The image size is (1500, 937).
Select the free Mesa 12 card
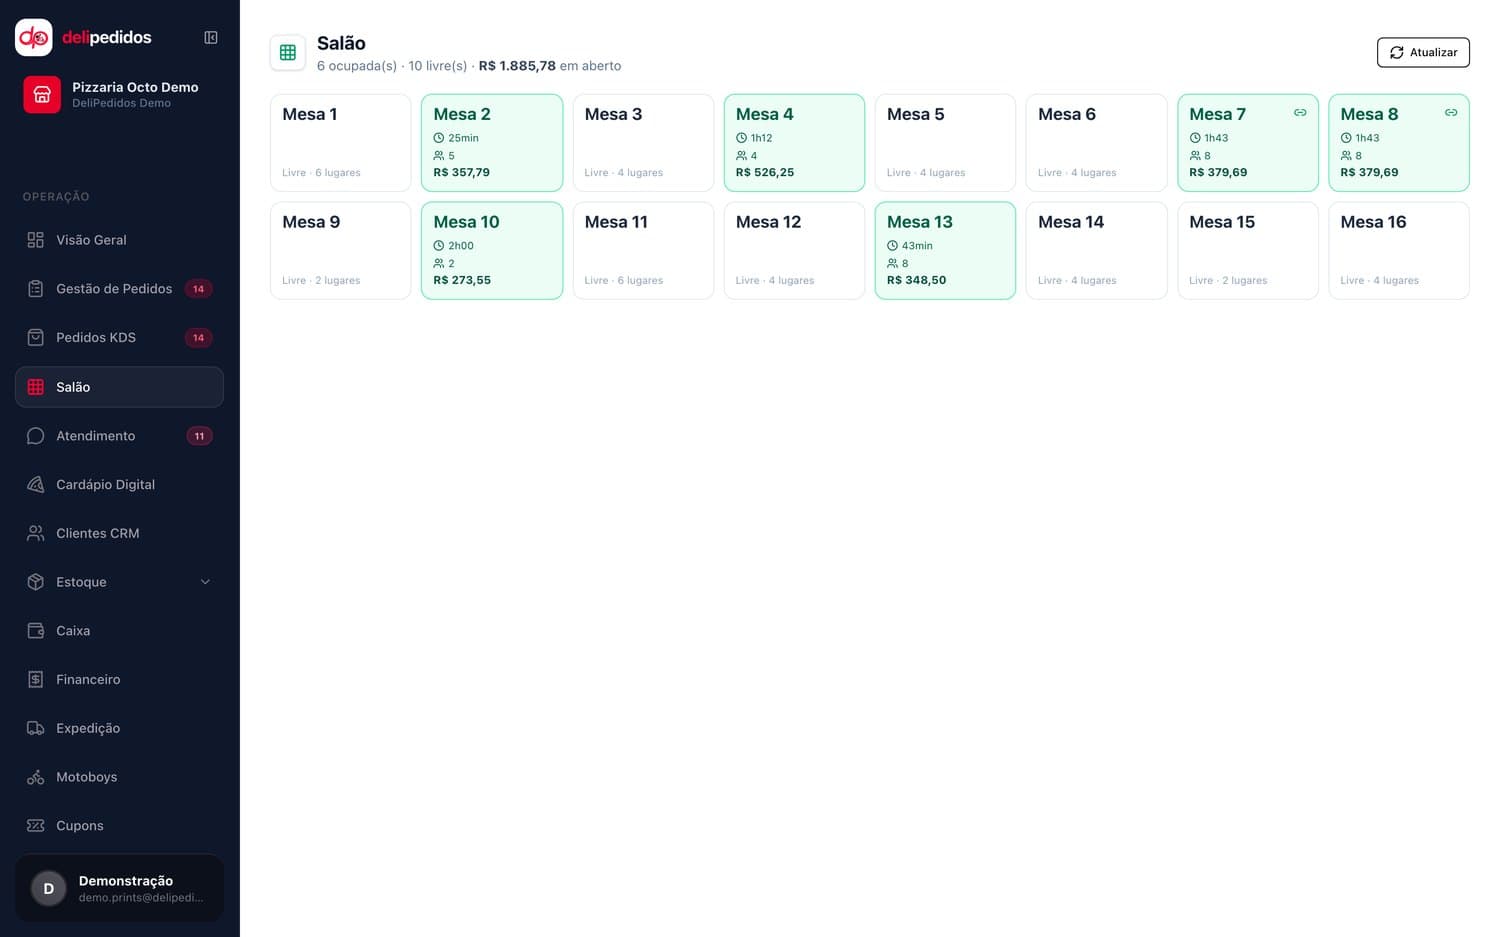coord(794,251)
